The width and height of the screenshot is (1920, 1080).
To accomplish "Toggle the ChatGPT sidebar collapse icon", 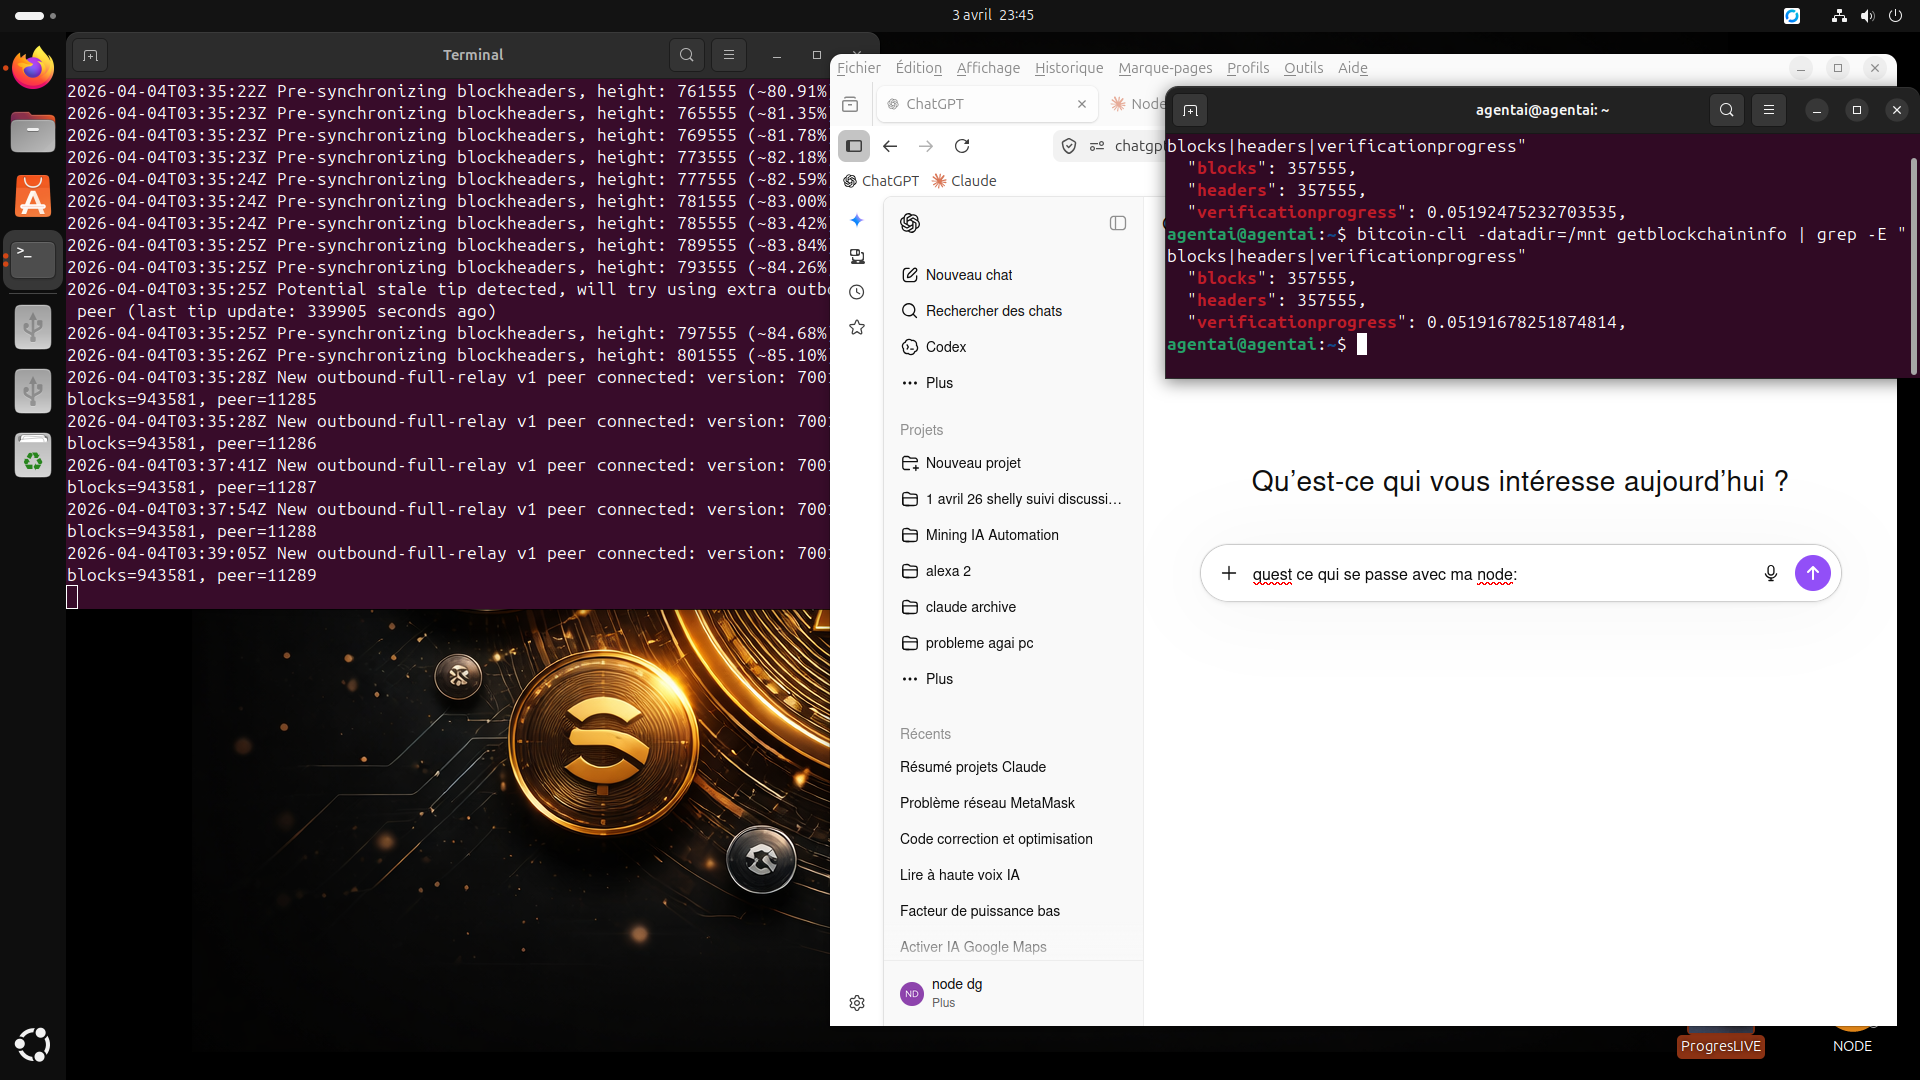I will pos(1117,223).
